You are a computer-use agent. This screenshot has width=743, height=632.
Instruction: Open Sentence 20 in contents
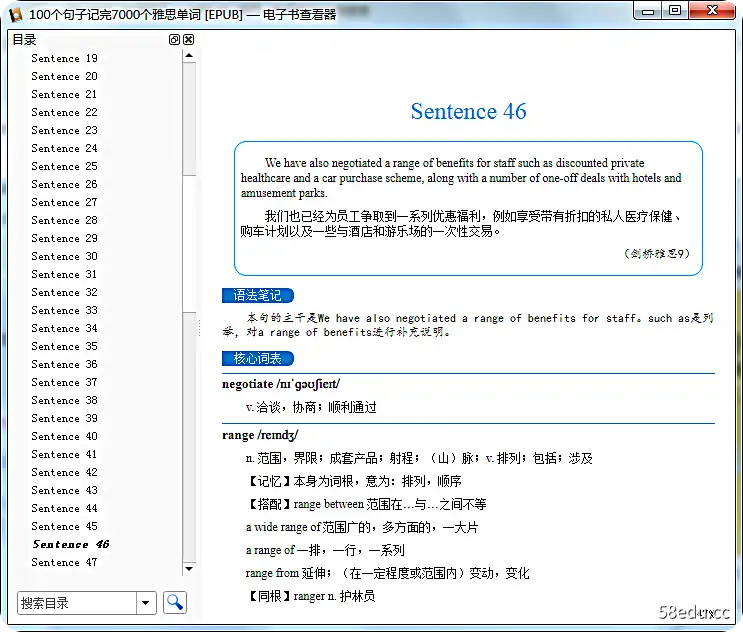(x=64, y=76)
